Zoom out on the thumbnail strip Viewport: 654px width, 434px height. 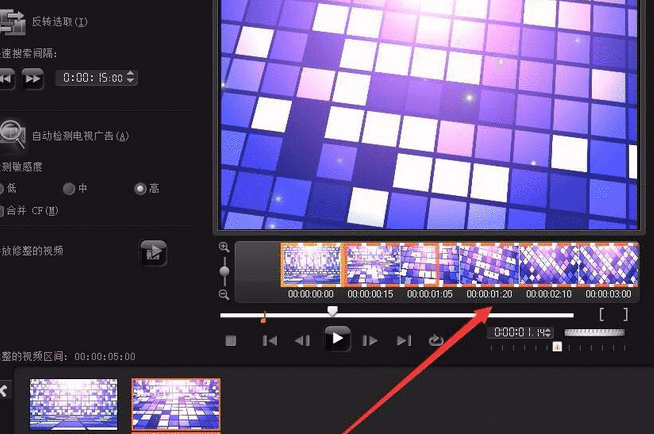(x=224, y=294)
